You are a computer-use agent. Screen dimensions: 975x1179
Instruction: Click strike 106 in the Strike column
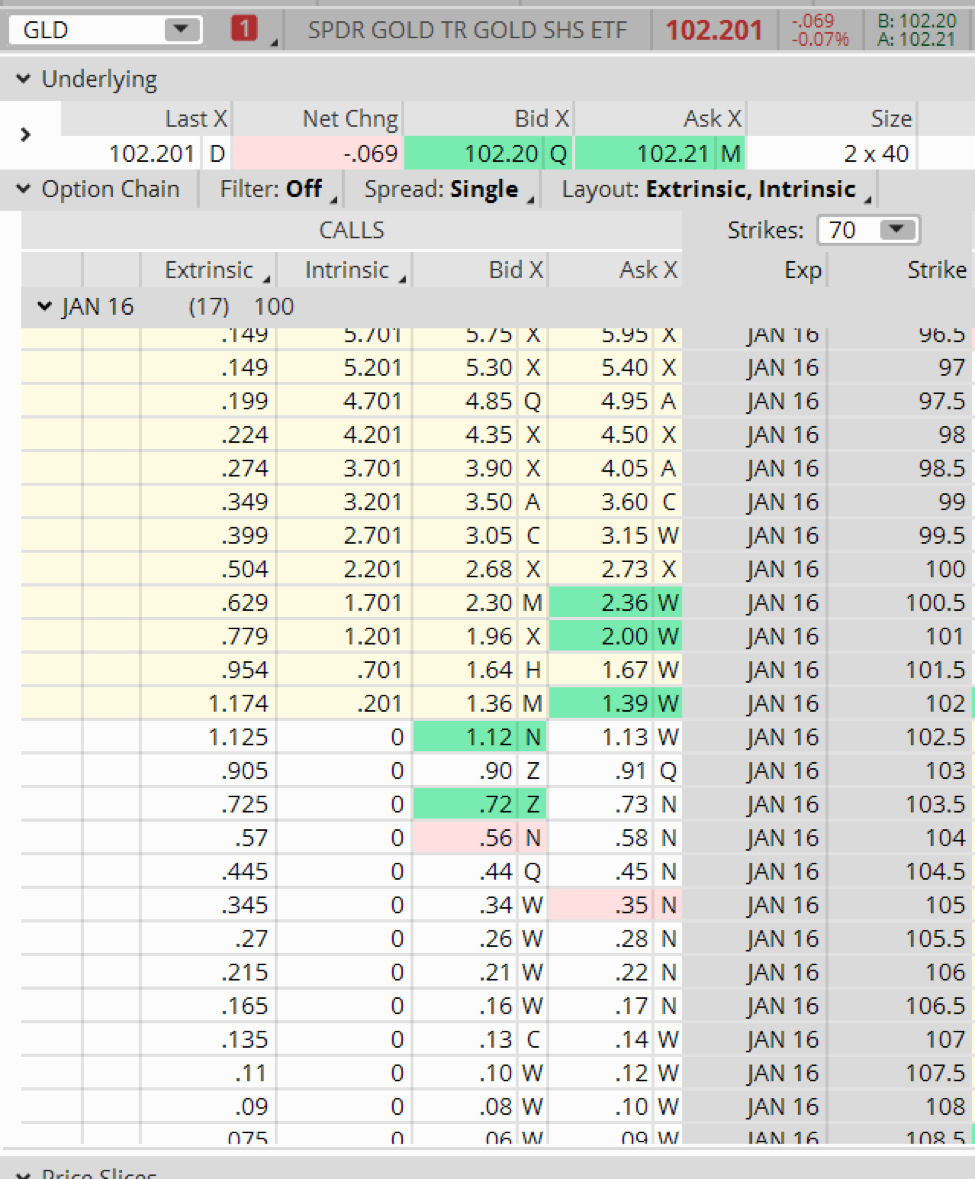900,971
